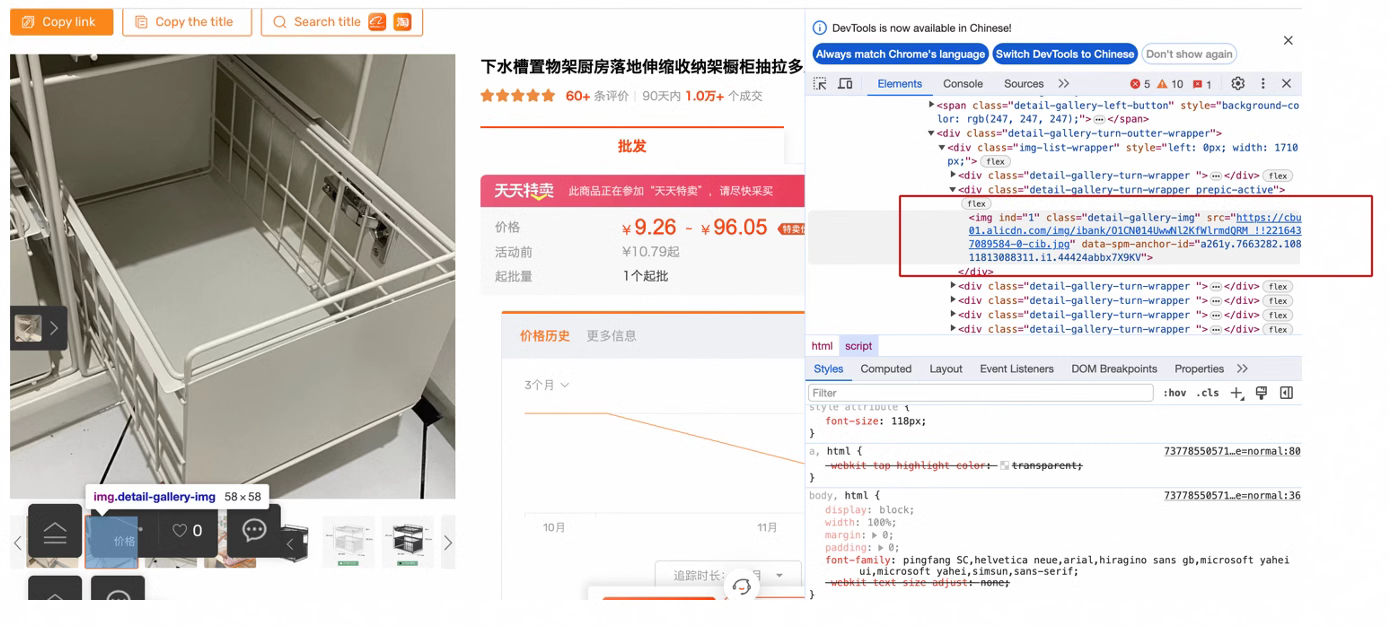
Task: Click the flex badge on img-list-wrapper
Action: click(x=994, y=161)
